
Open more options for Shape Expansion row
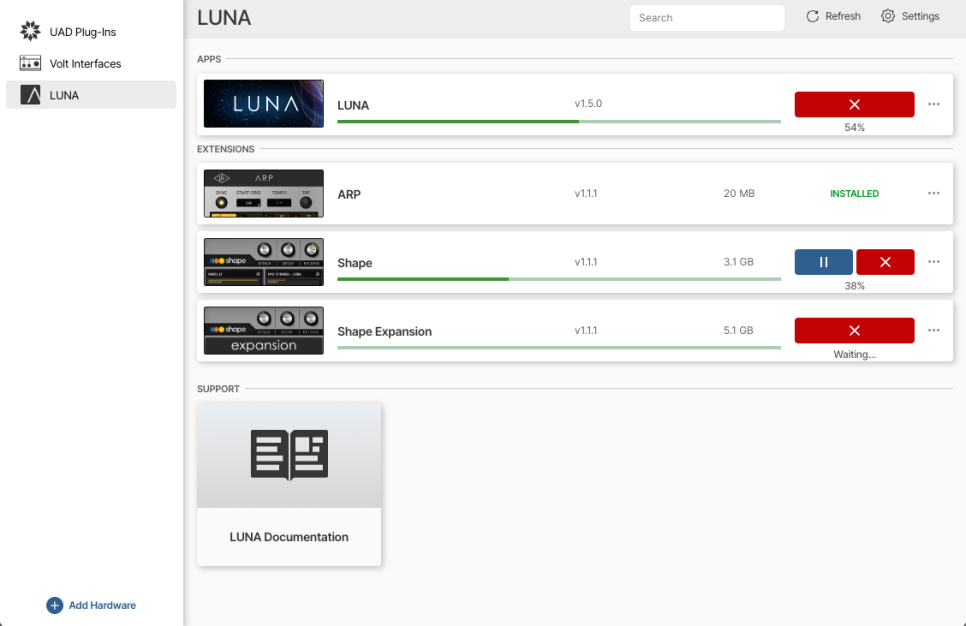point(933,330)
